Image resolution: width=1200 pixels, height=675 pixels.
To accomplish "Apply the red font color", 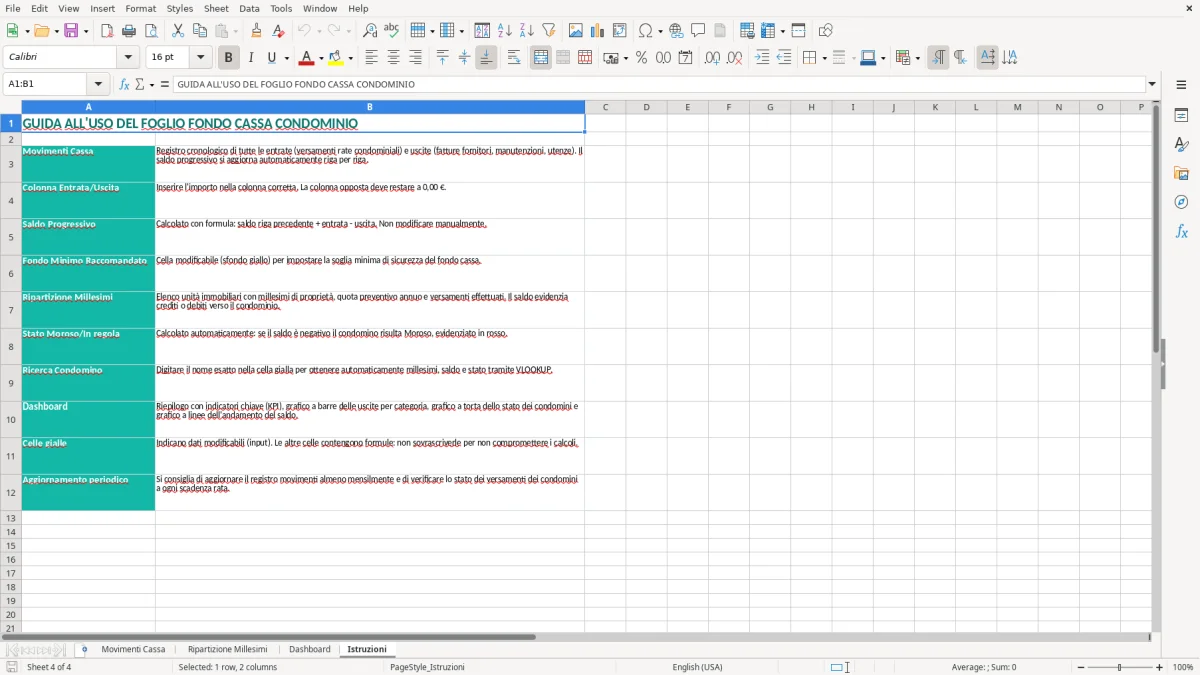I will point(306,58).
